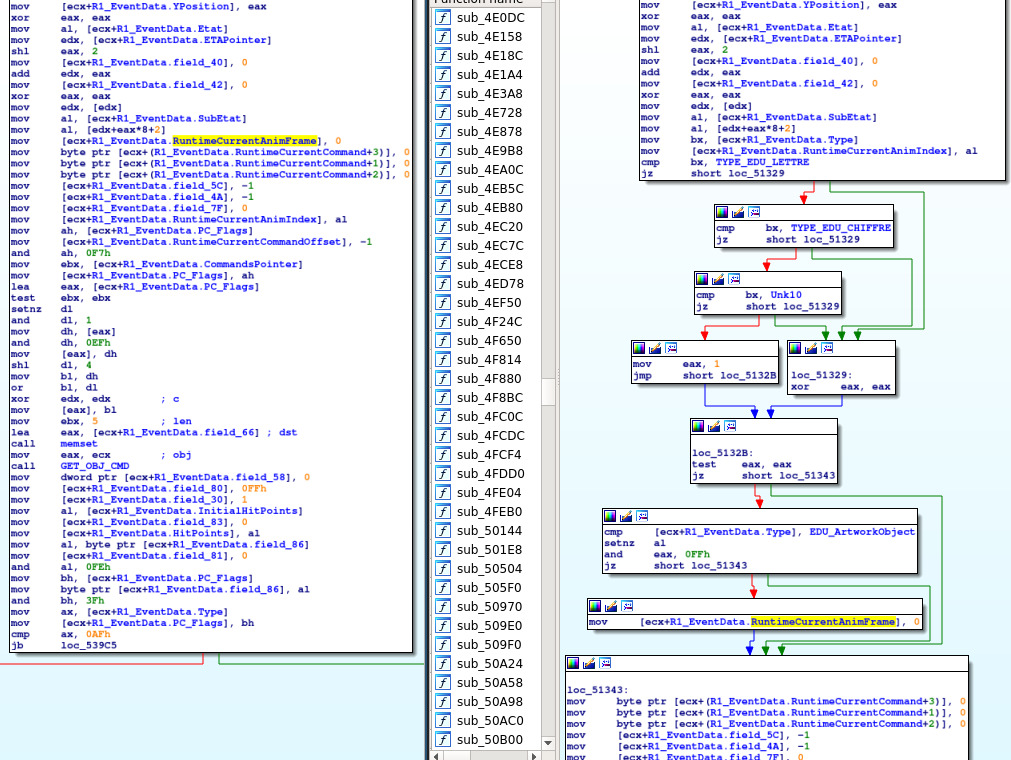Select sub_4EF50 in the functions list
Image resolution: width=1011 pixels, height=760 pixels.
489,303
